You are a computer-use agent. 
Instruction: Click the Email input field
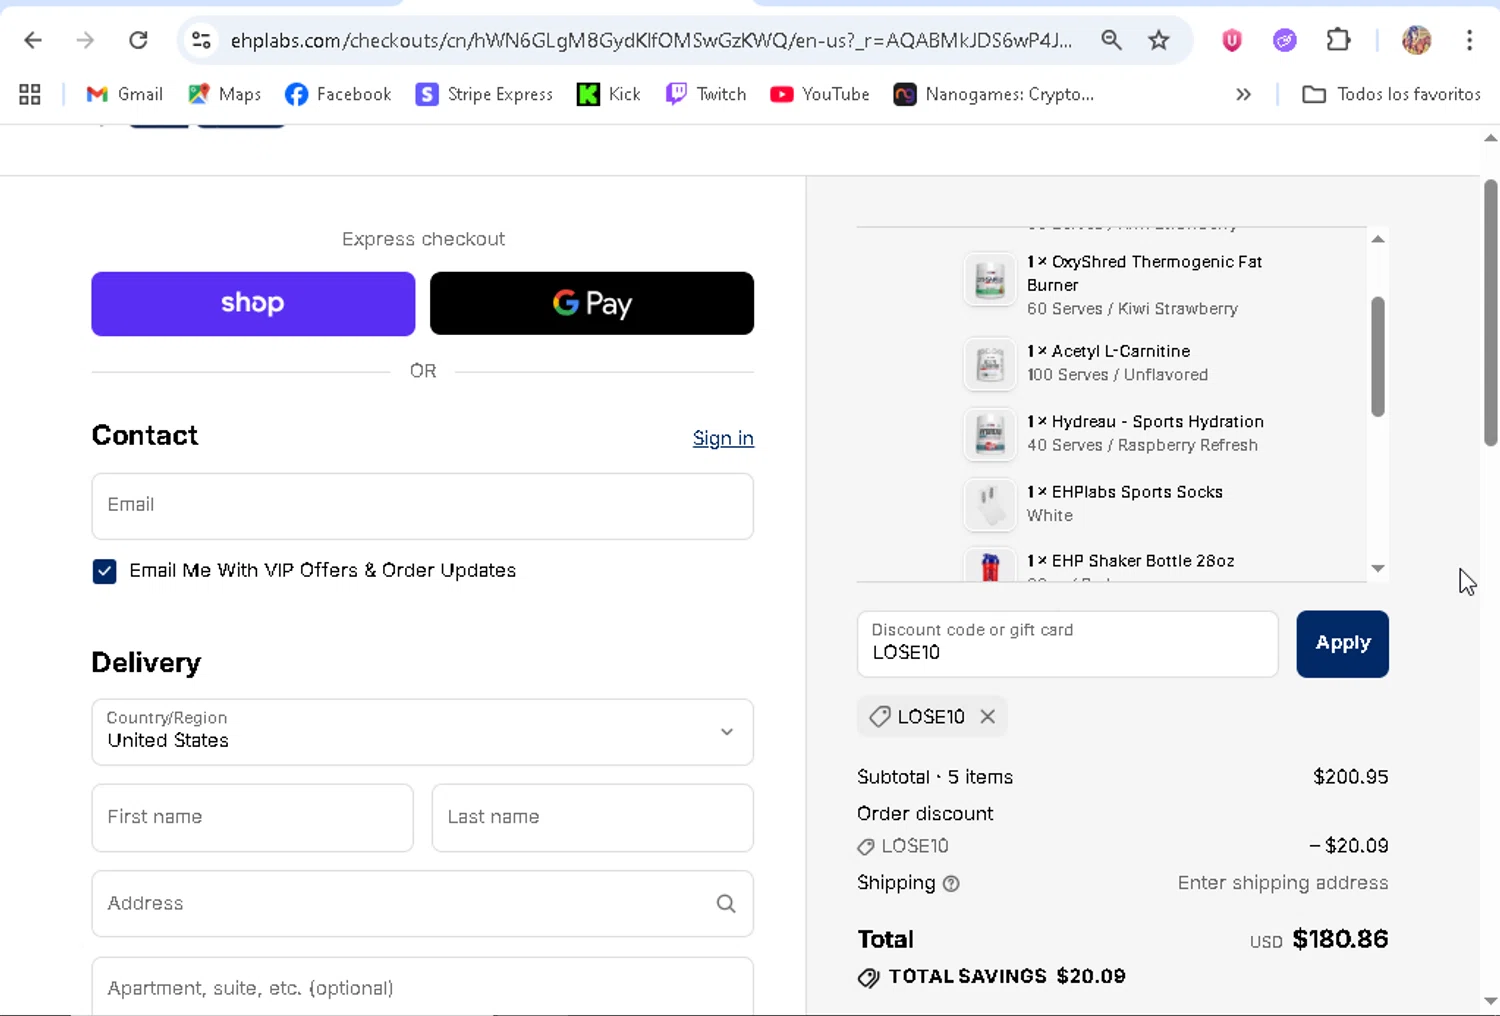click(x=422, y=506)
